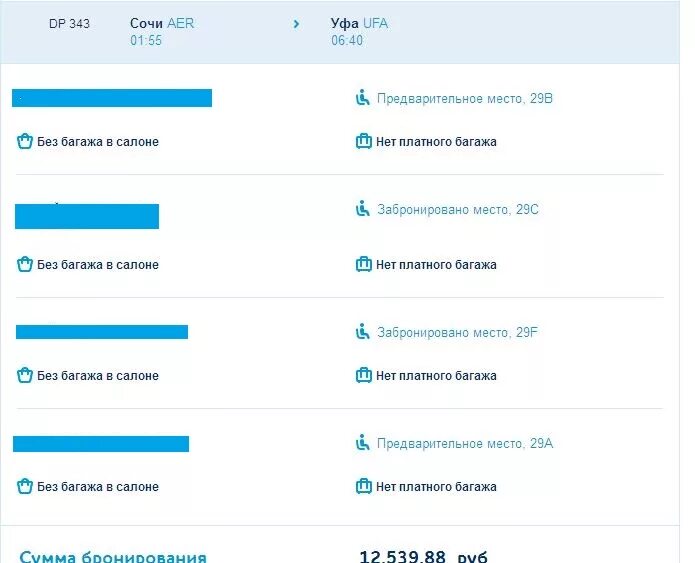Image resolution: width=695 pixels, height=563 pixels.
Task: Click 'Без багажа в салоне' for seat 29A passenger
Action: tap(98, 487)
